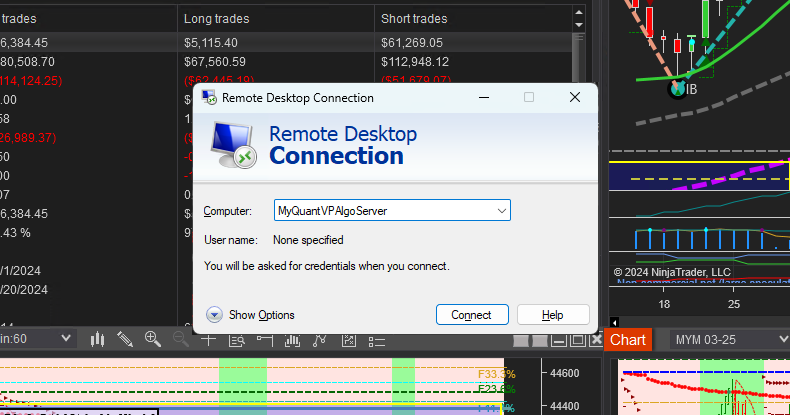Image resolution: width=790 pixels, height=415 pixels.
Task: Minimize the chart panel with underscore icon
Action: (559, 341)
